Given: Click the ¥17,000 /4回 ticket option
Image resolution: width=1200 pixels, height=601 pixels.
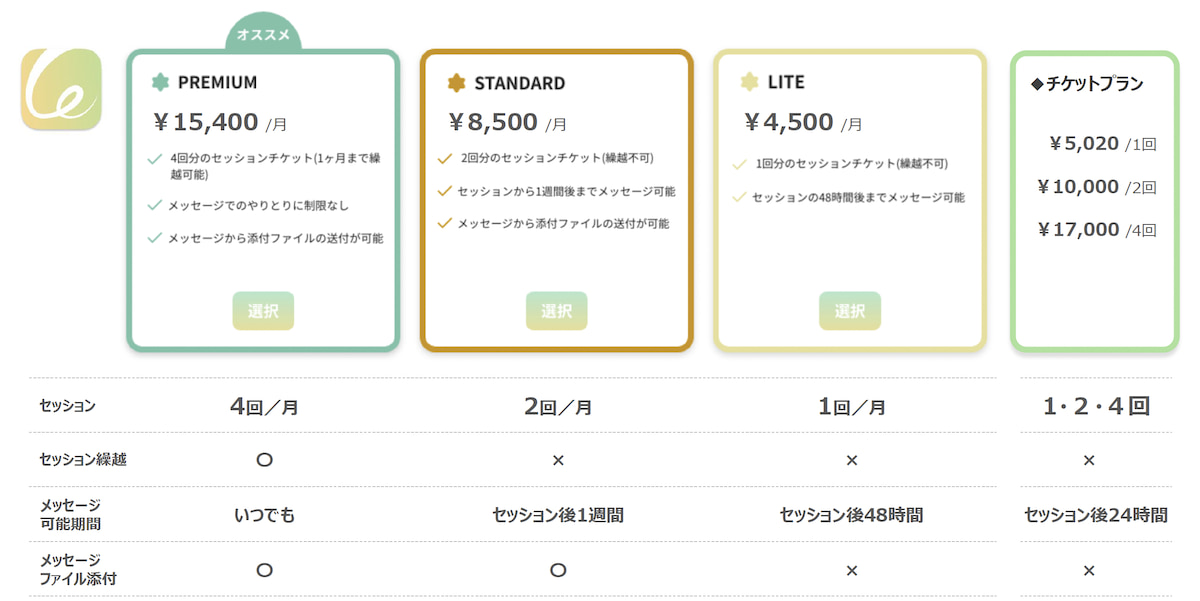Looking at the screenshot, I should tap(1096, 229).
